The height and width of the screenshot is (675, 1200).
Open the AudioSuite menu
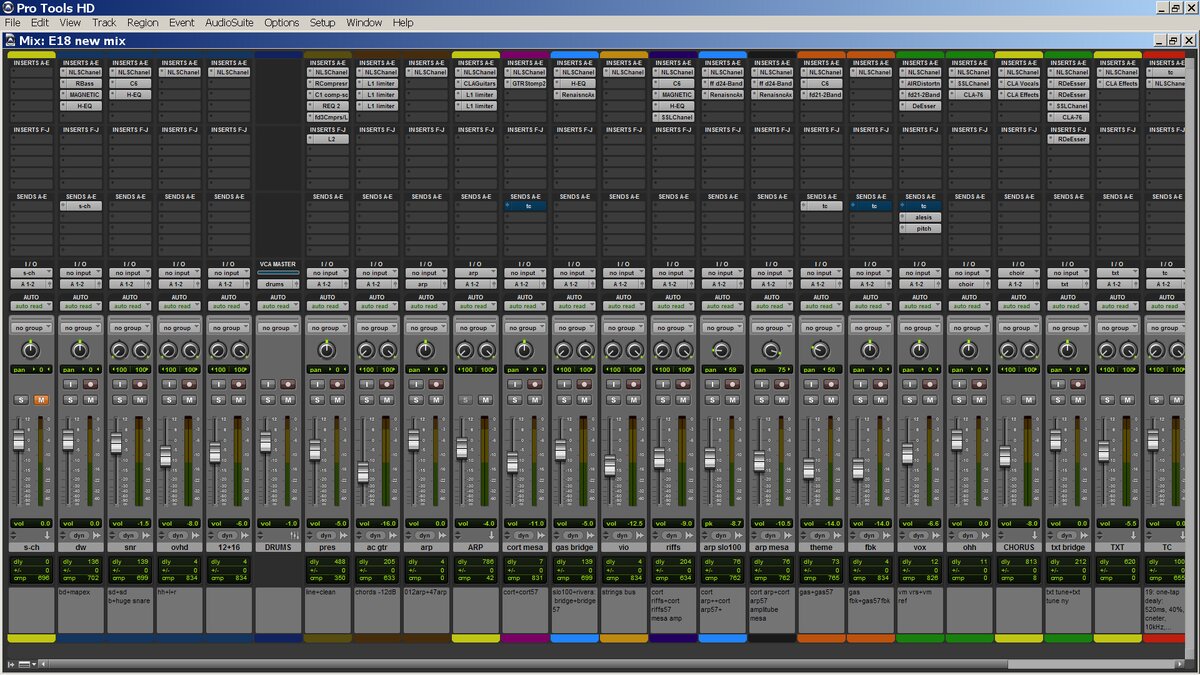pyautogui.click(x=229, y=22)
